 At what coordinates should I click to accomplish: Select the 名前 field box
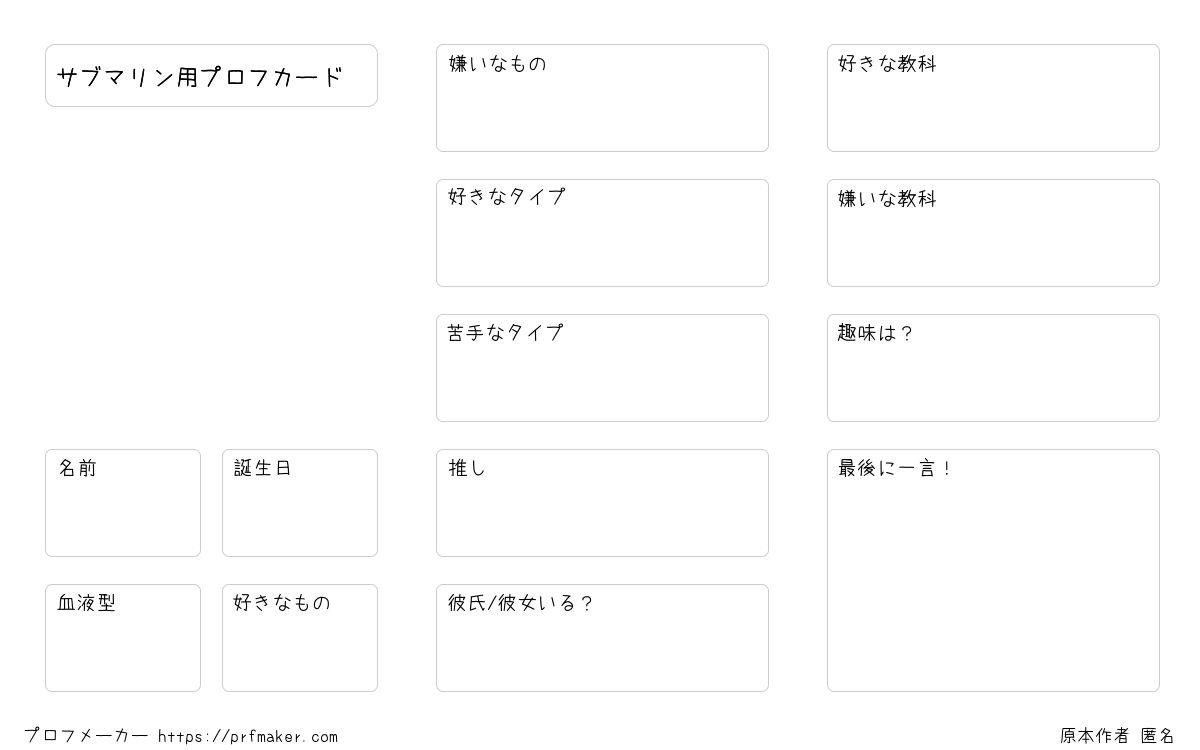click(123, 503)
